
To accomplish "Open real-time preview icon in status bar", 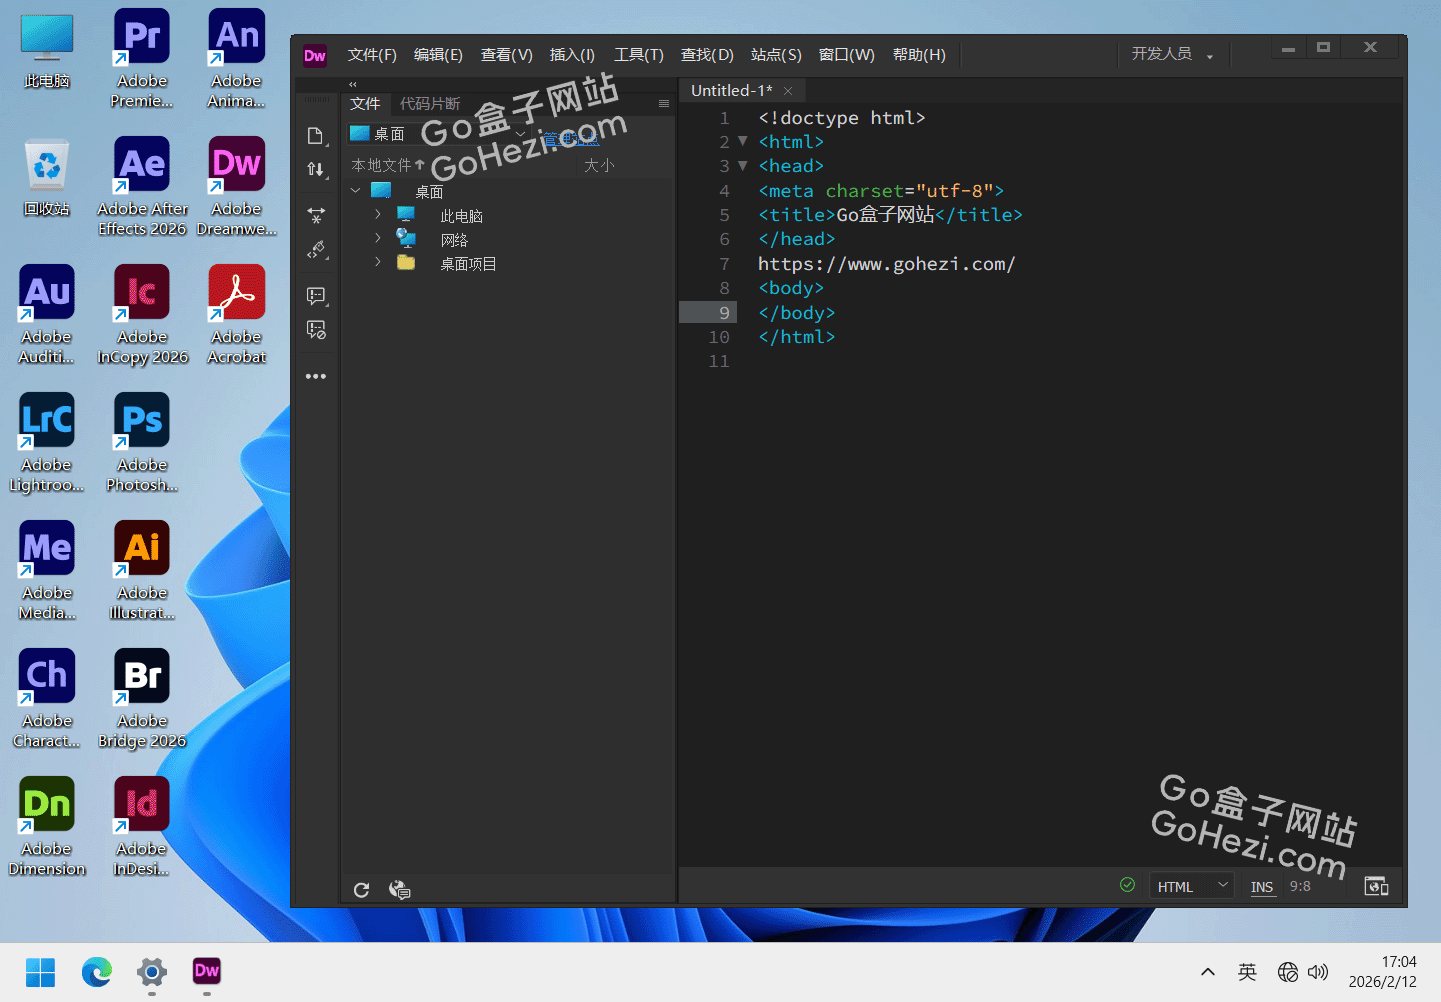I will pyautogui.click(x=1377, y=886).
